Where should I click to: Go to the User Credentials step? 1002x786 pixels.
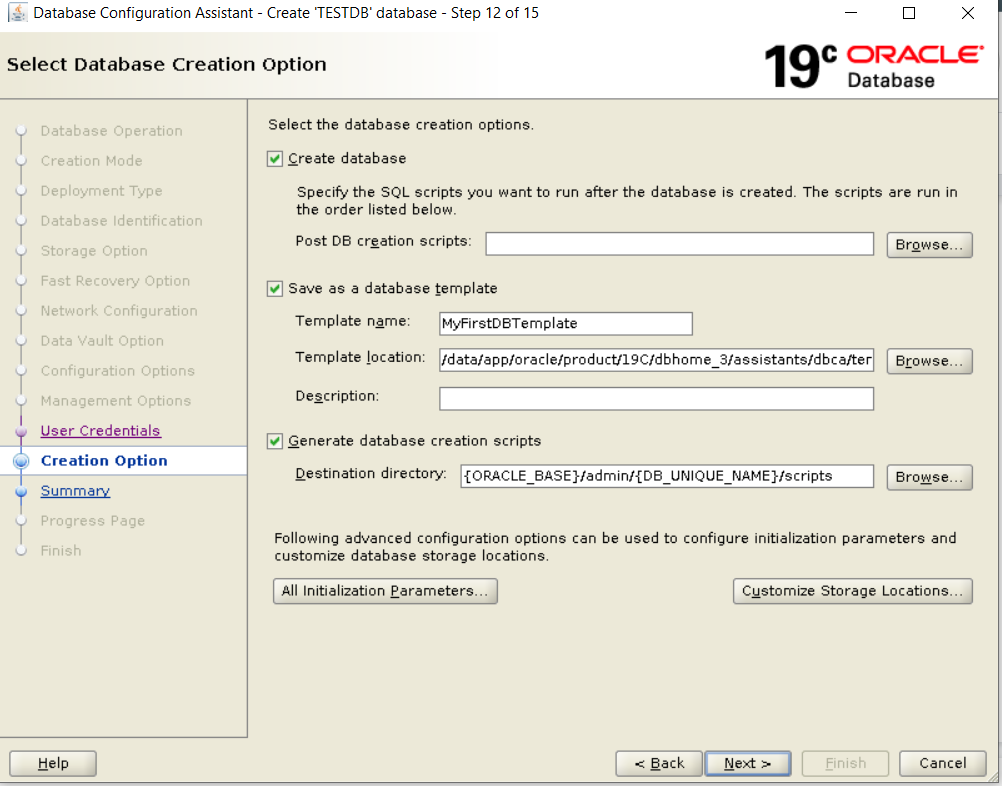tap(100, 431)
